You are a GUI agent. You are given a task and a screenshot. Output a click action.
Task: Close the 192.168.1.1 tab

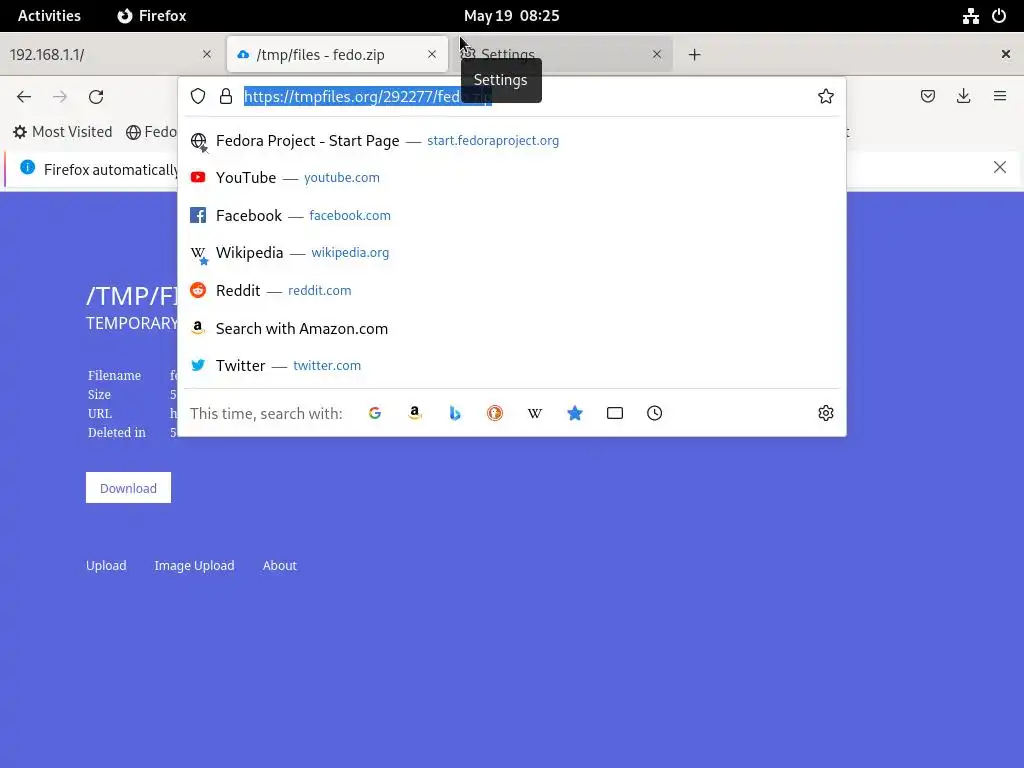coord(207,54)
